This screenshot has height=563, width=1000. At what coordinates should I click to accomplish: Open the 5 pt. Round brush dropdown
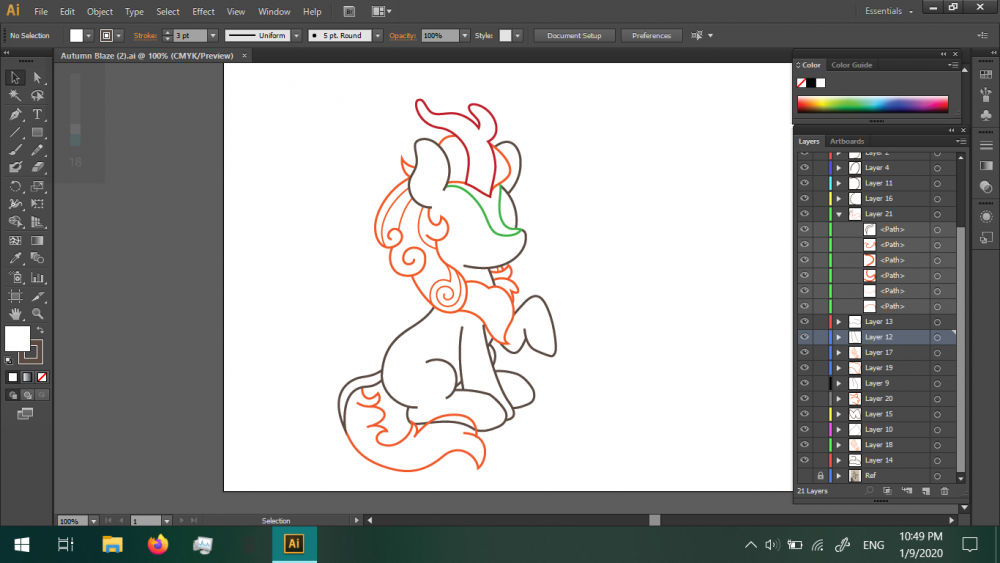coord(378,36)
